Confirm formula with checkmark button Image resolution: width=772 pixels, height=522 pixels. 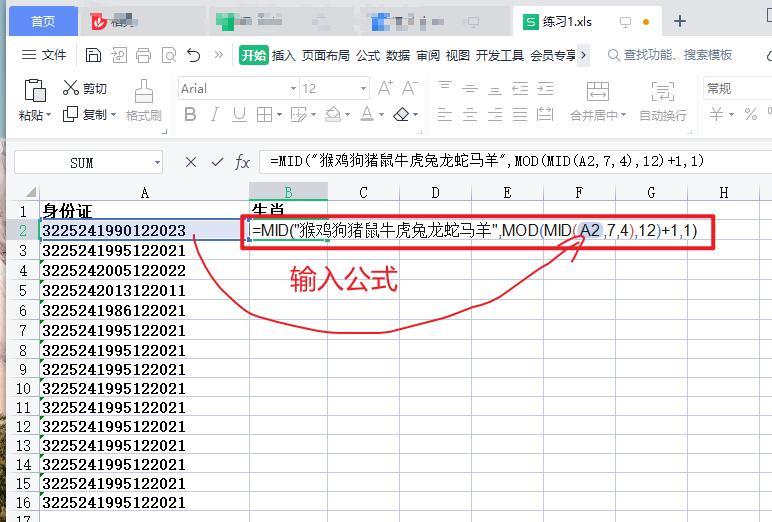point(217,162)
